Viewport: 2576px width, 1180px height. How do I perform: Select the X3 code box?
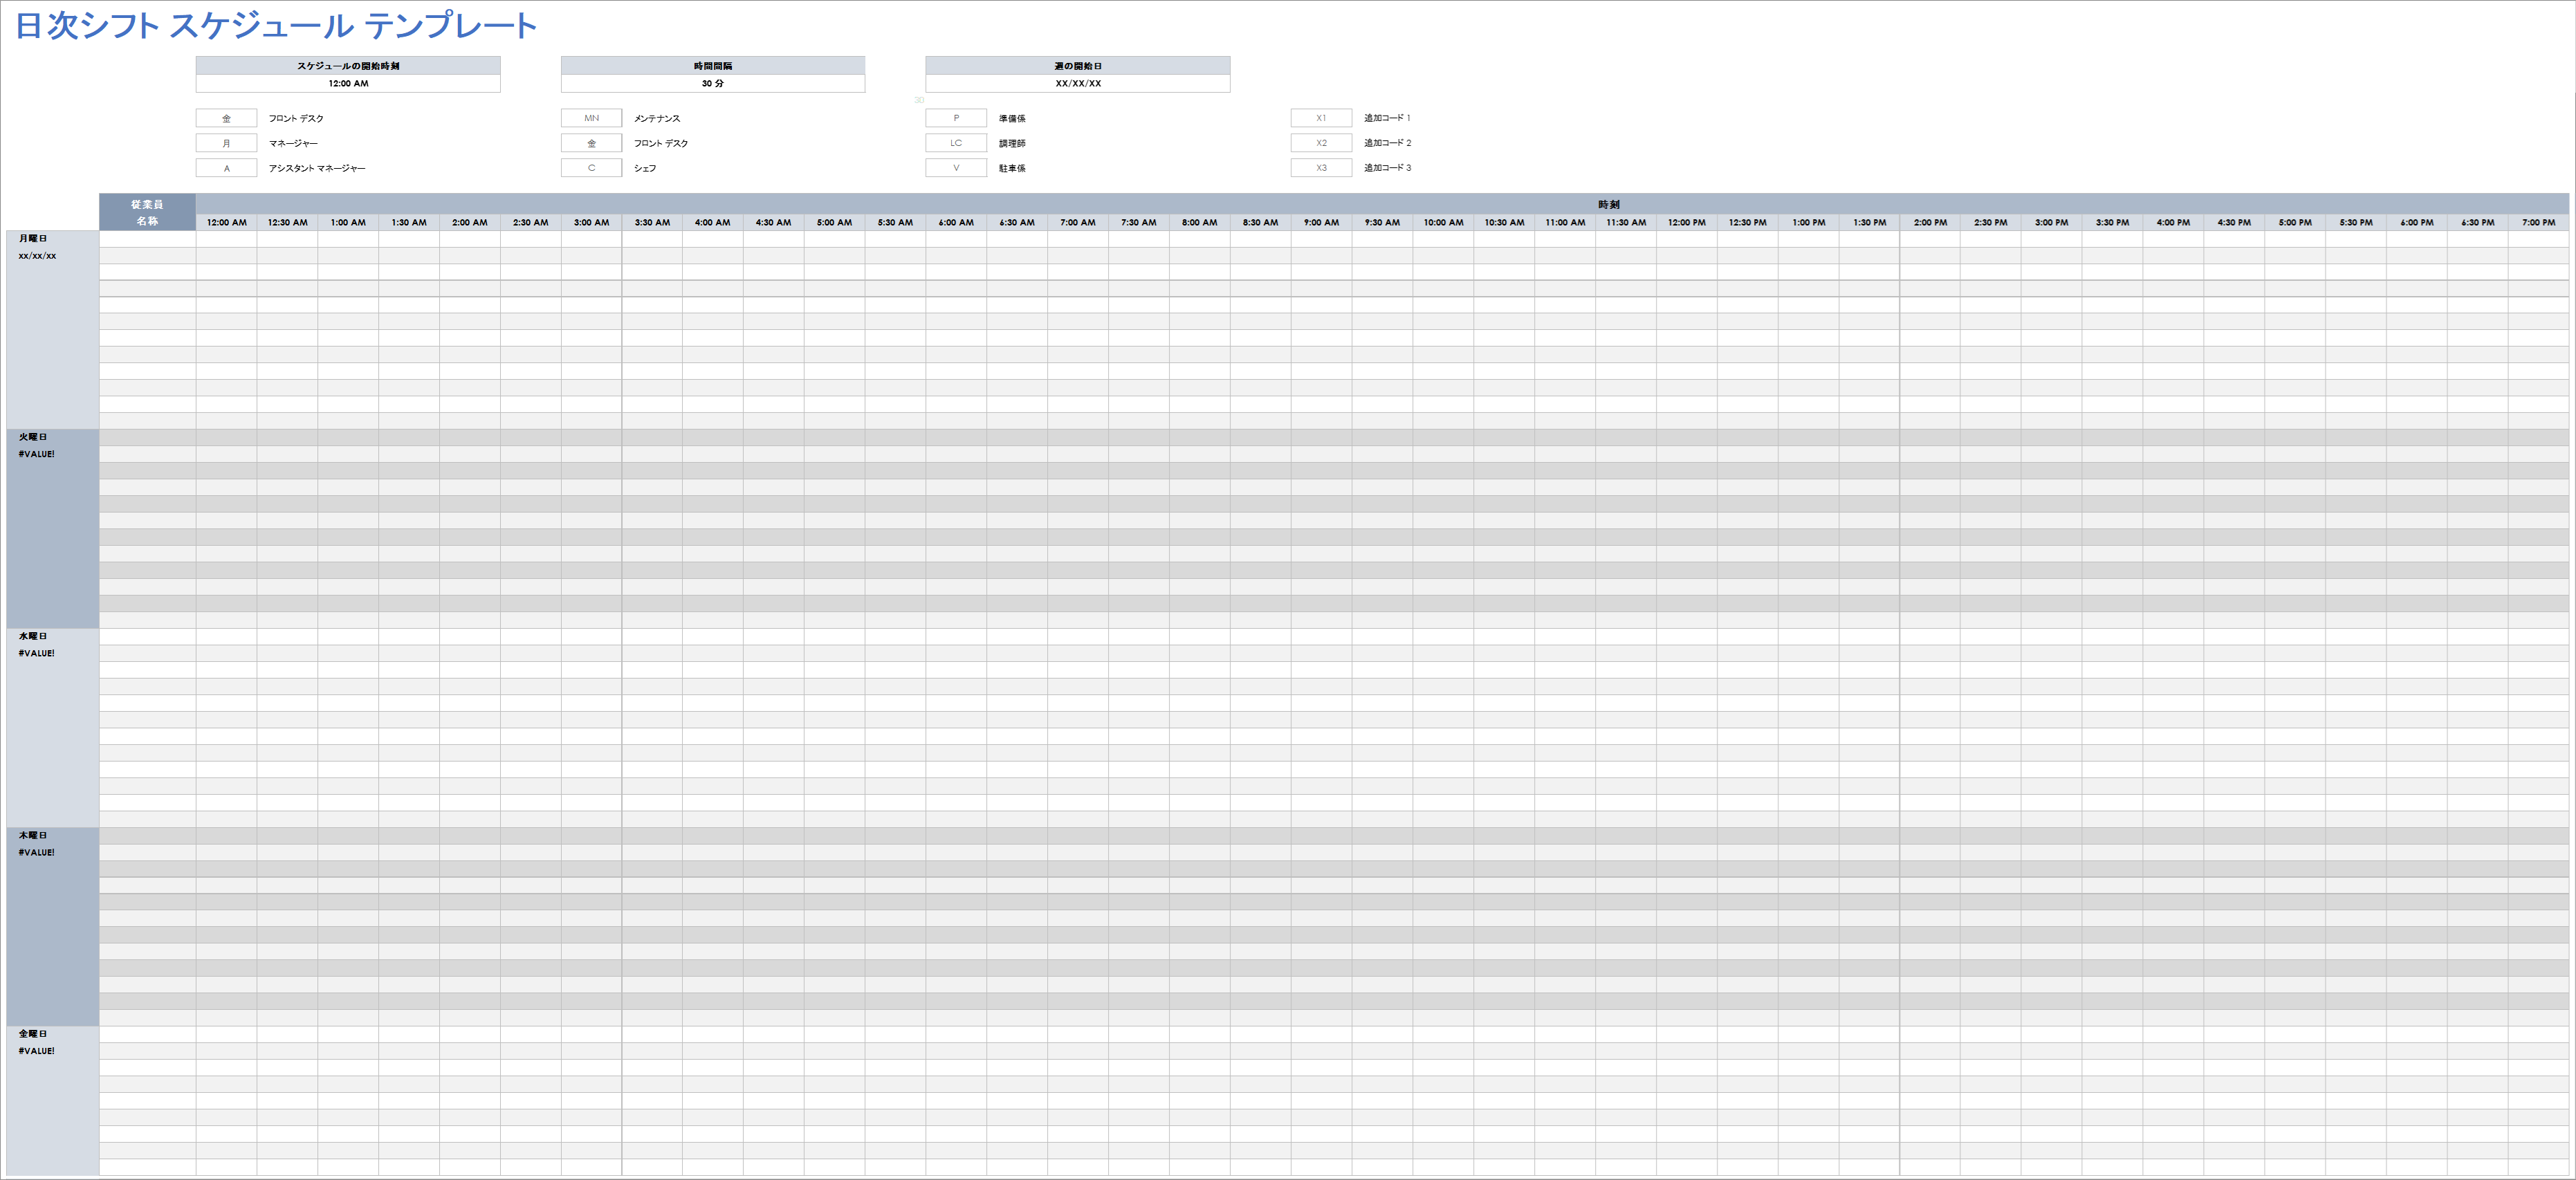point(1321,168)
